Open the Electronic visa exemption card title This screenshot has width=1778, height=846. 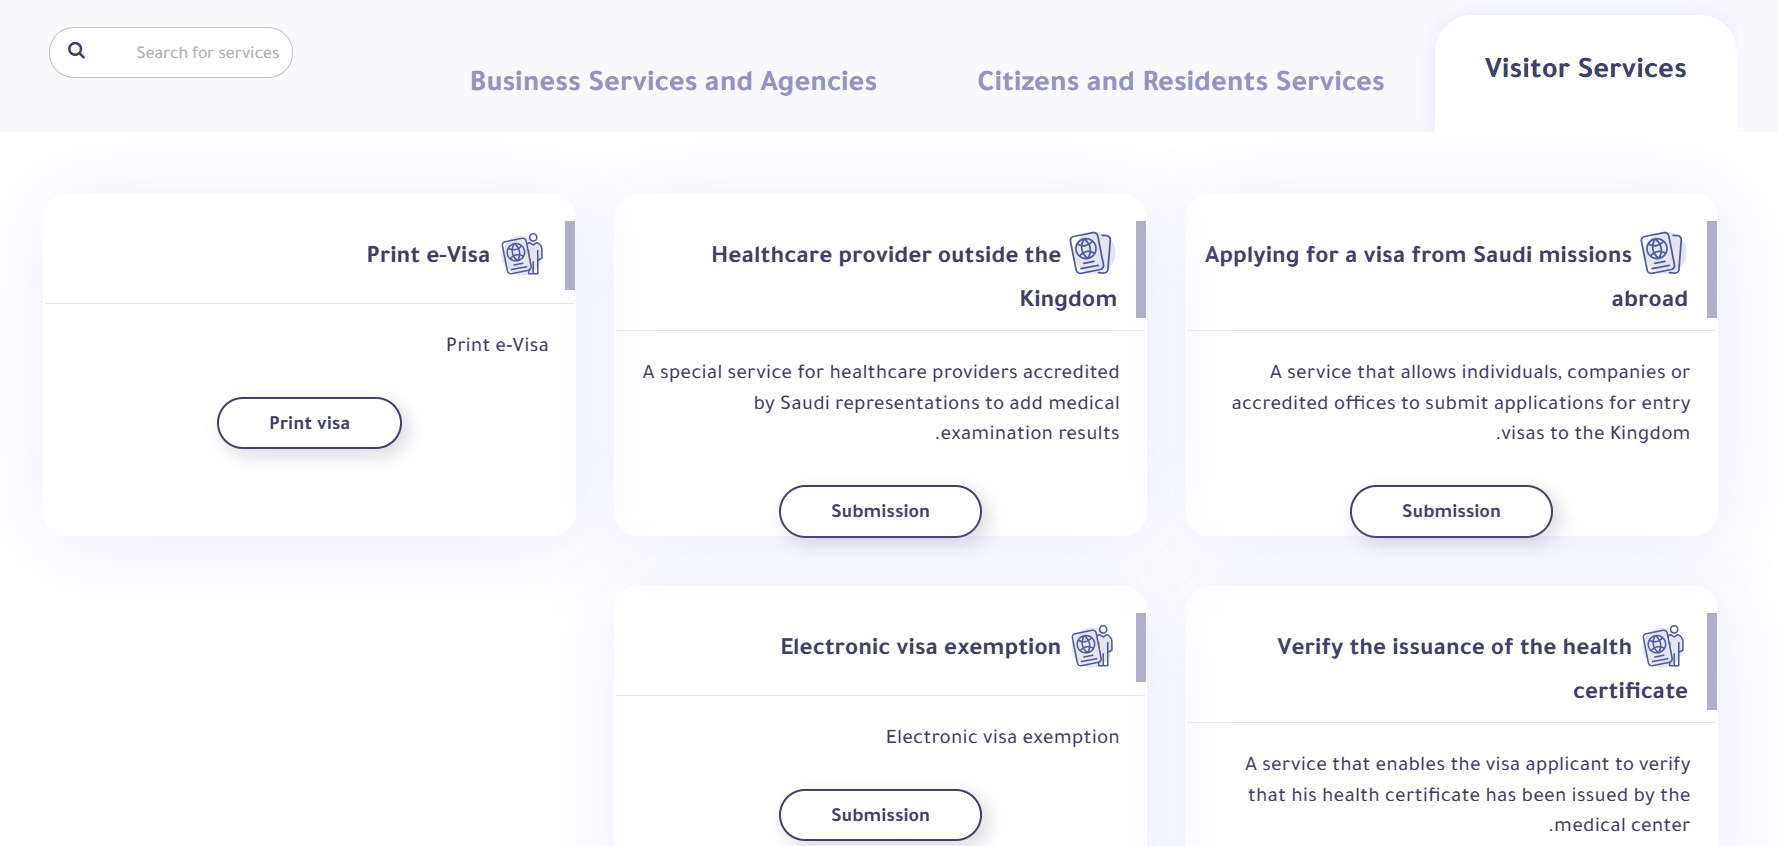pos(920,647)
